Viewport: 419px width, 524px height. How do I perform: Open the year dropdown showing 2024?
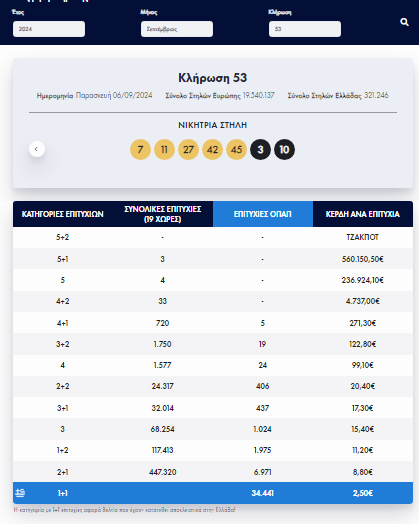click(49, 29)
